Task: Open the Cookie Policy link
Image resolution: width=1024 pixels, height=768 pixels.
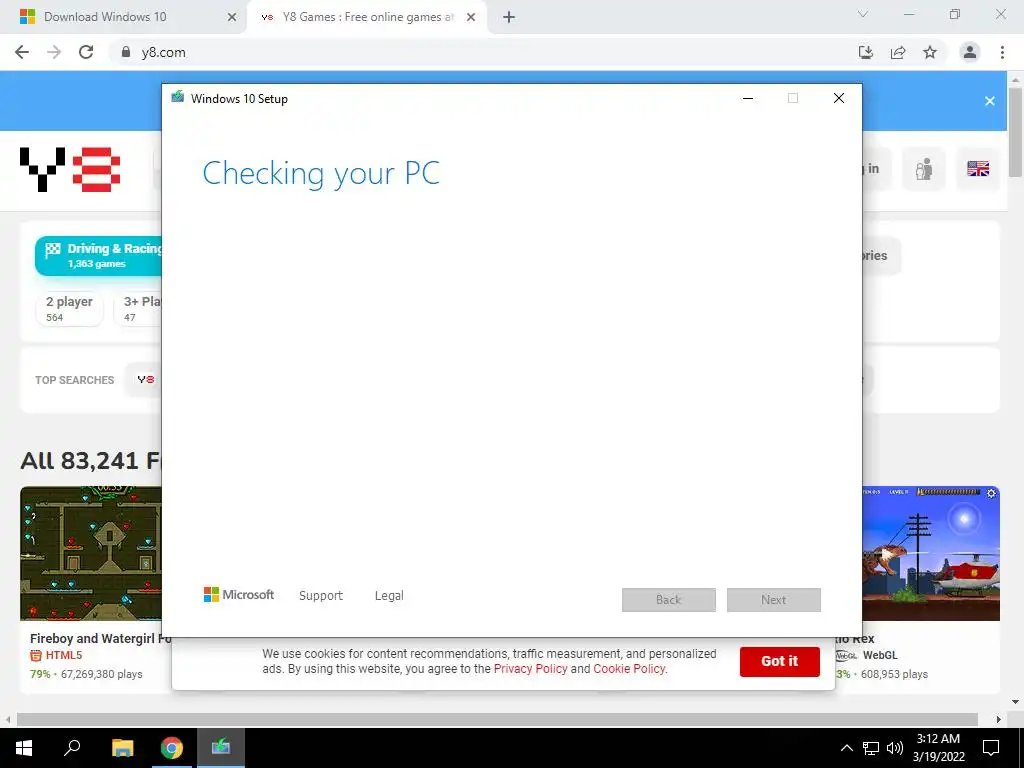Action: click(629, 669)
